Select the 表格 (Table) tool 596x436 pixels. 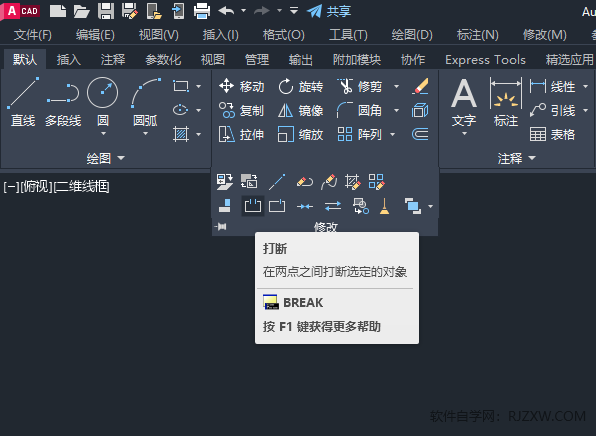(x=552, y=134)
